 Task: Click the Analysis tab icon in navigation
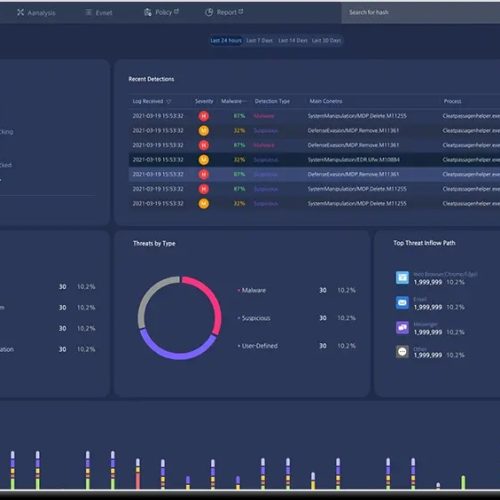pos(20,12)
